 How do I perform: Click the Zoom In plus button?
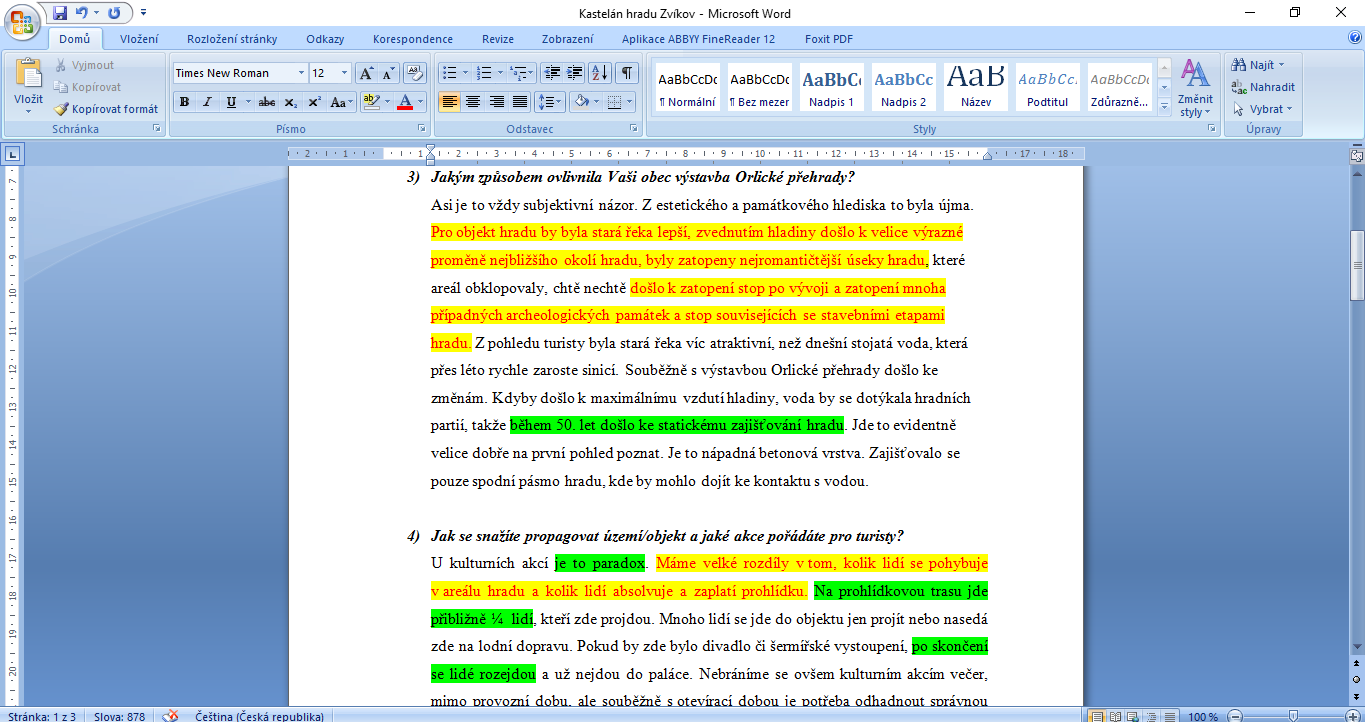(1352, 716)
